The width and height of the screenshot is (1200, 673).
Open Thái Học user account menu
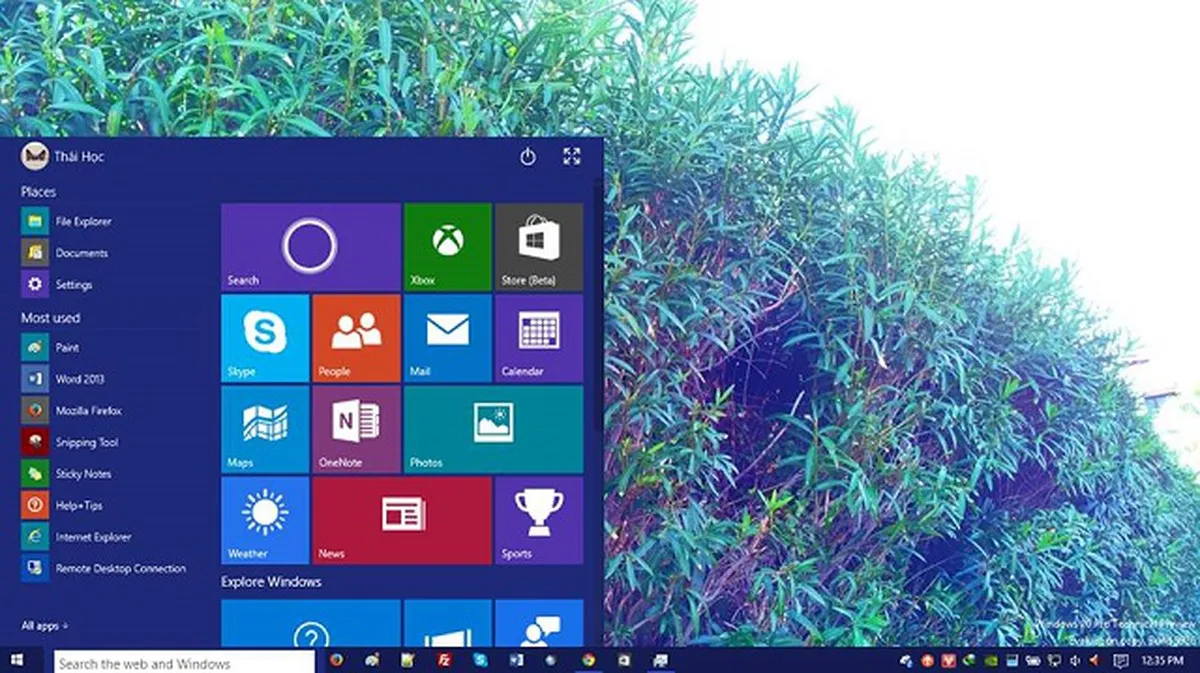pos(62,156)
